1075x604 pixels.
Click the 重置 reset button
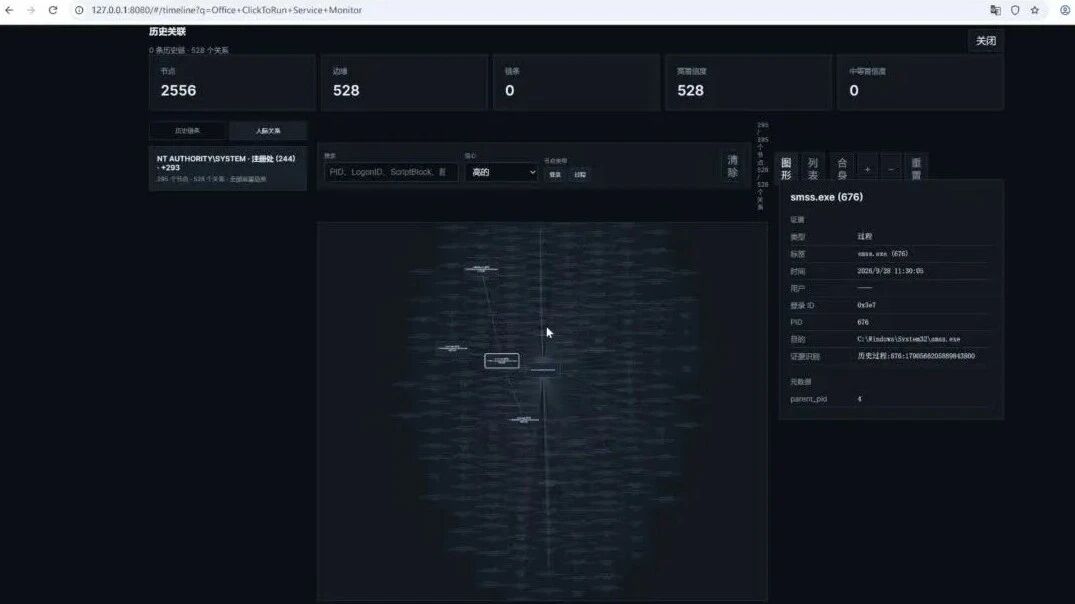tap(916, 169)
